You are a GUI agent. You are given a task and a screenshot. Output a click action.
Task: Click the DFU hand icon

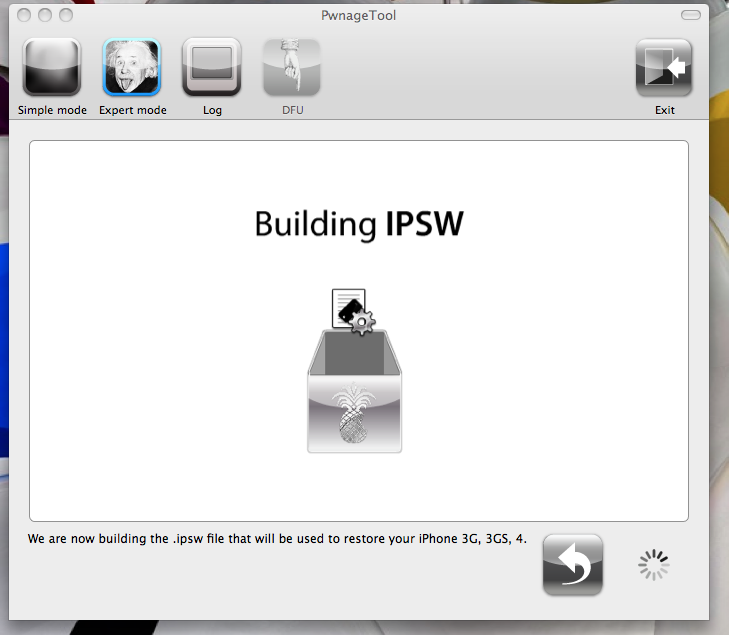[x=292, y=67]
